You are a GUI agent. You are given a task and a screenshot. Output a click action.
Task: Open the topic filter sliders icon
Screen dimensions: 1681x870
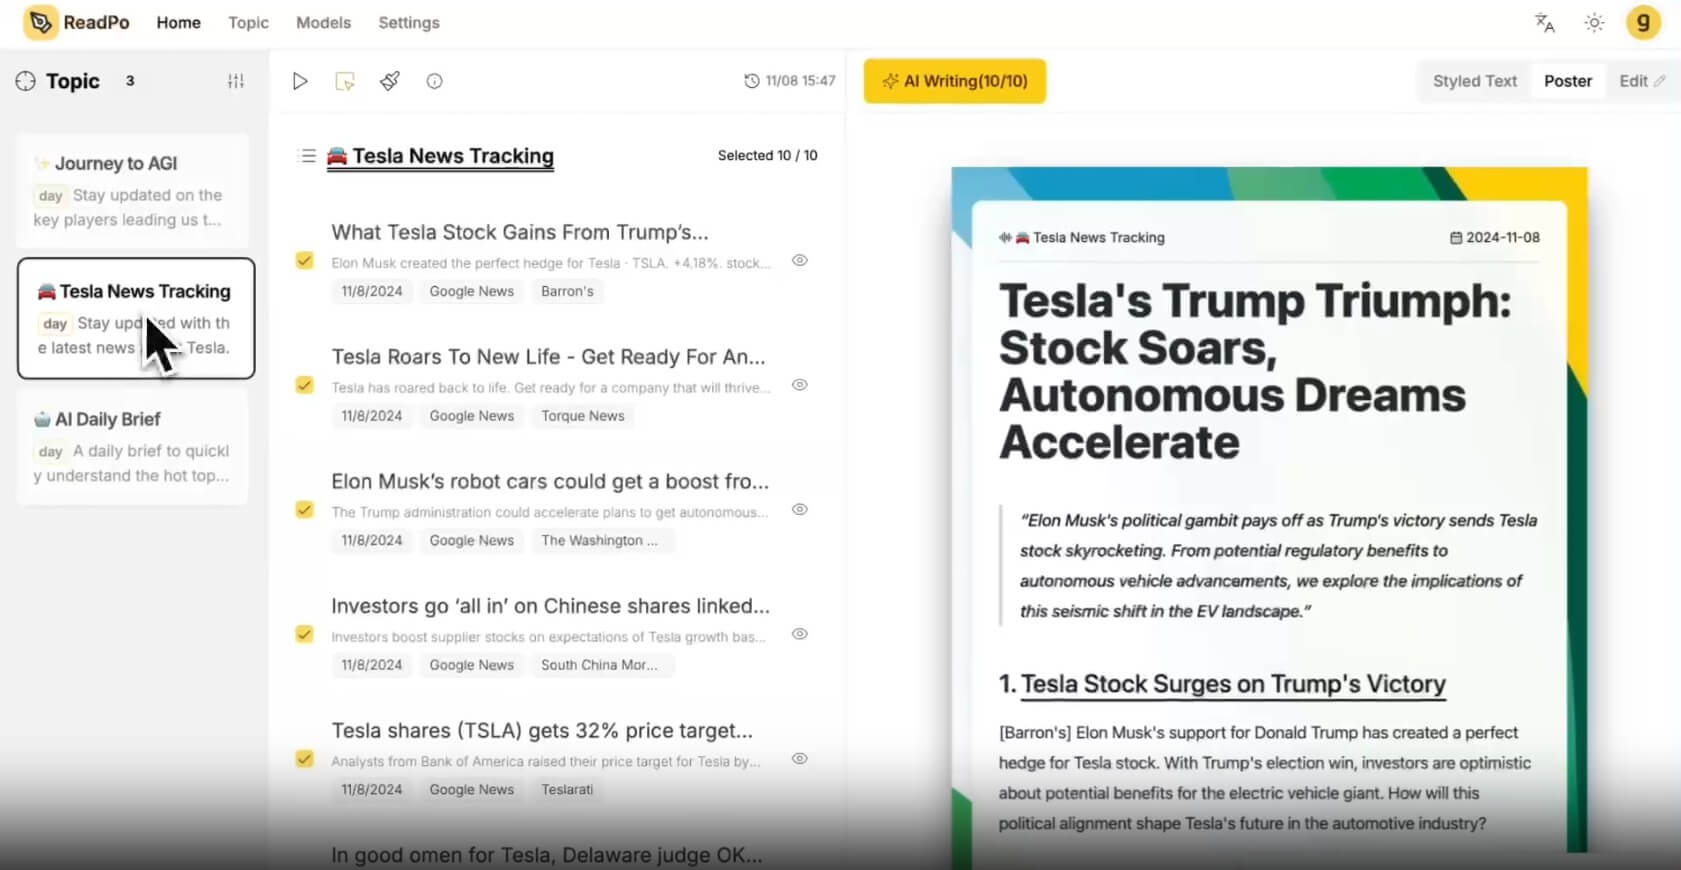pos(236,81)
